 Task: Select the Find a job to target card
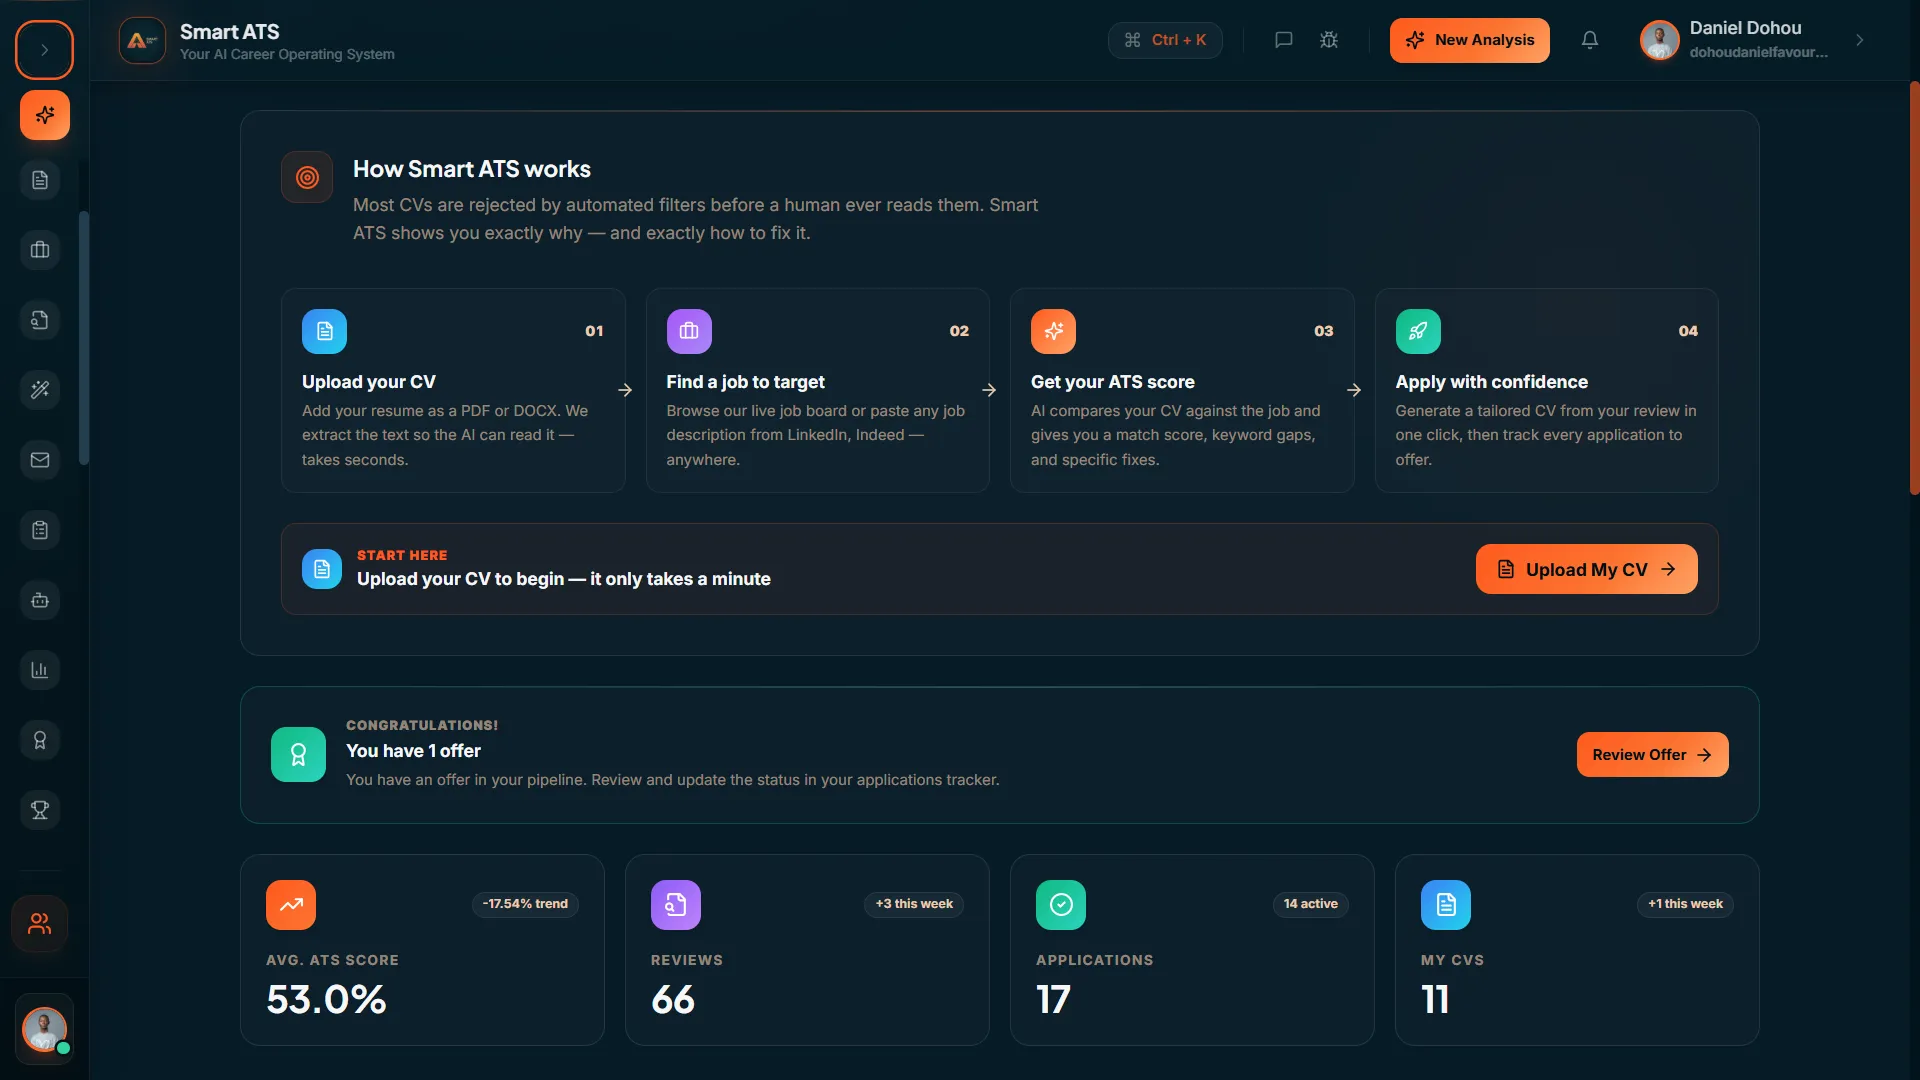(x=818, y=390)
